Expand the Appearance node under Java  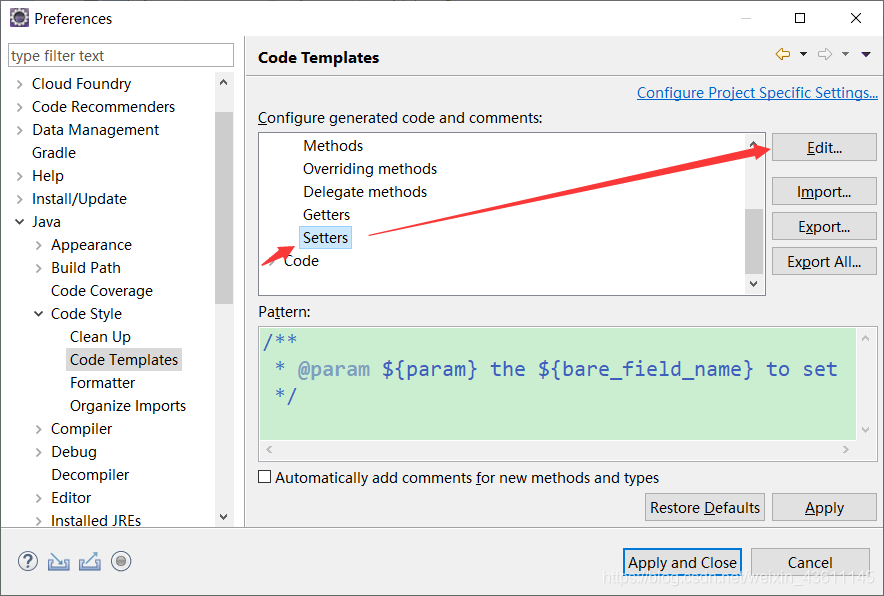[x=39, y=245]
